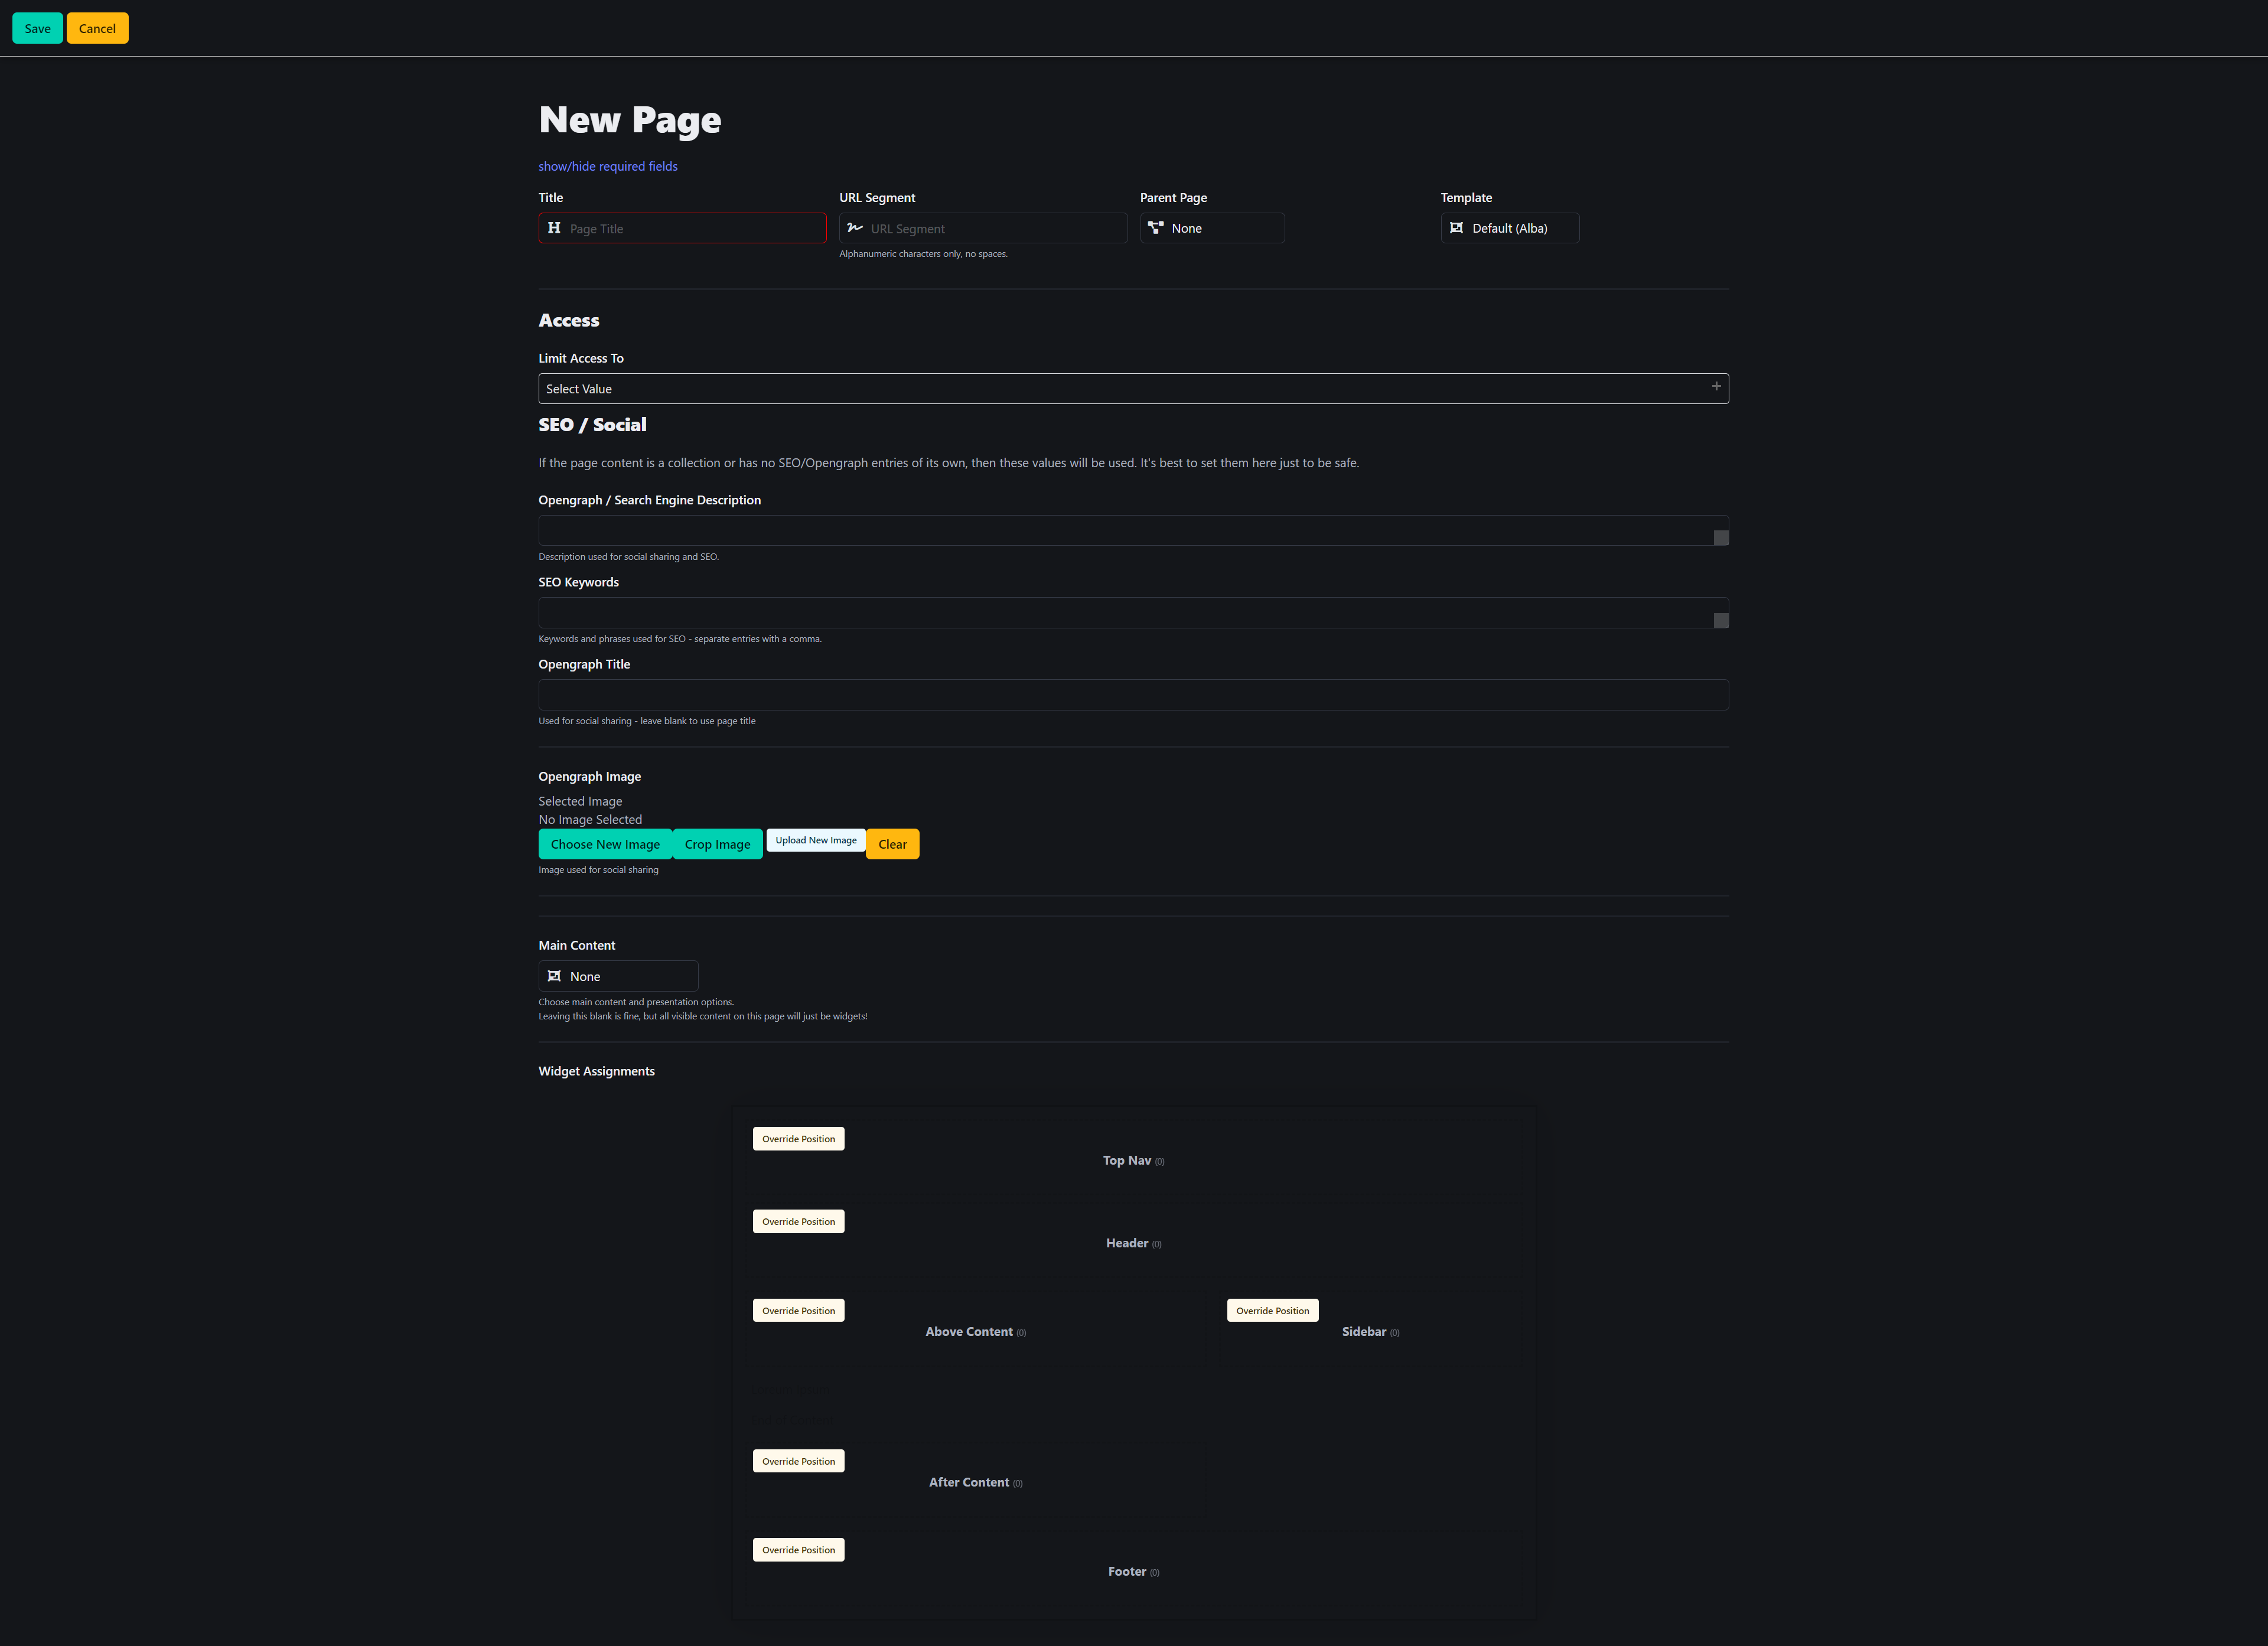Click the hierarchy icon in the Parent Page field
2268x1646 pixels.
point(1156,228)
